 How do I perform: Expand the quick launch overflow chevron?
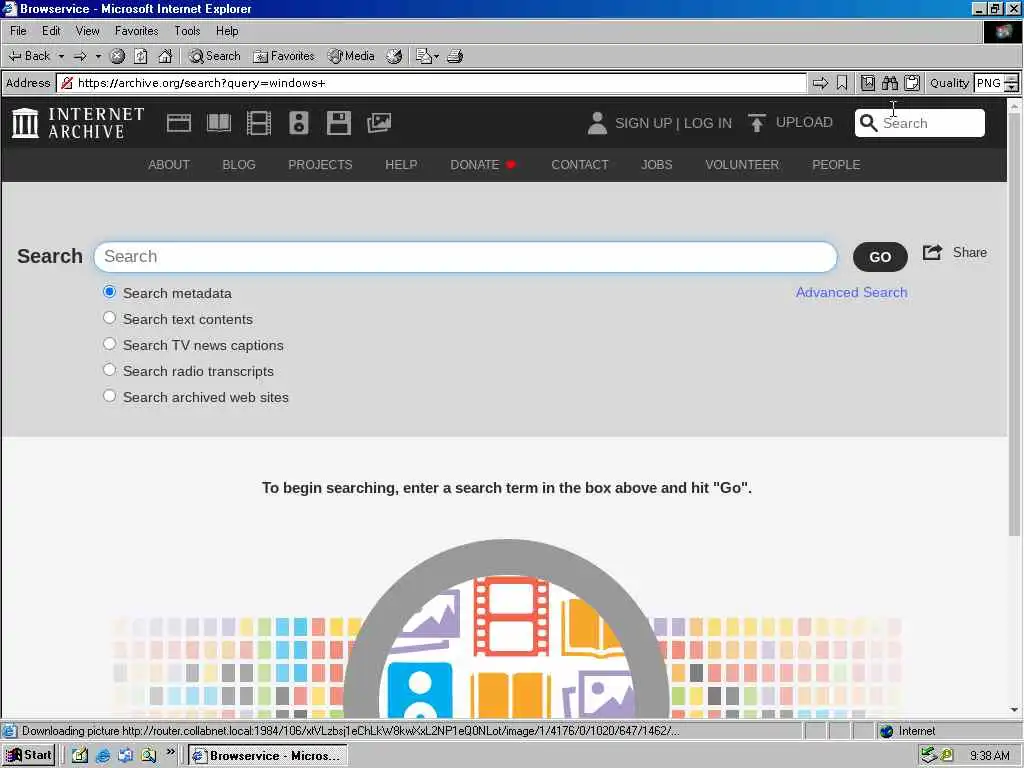click(x=170, y=752)
